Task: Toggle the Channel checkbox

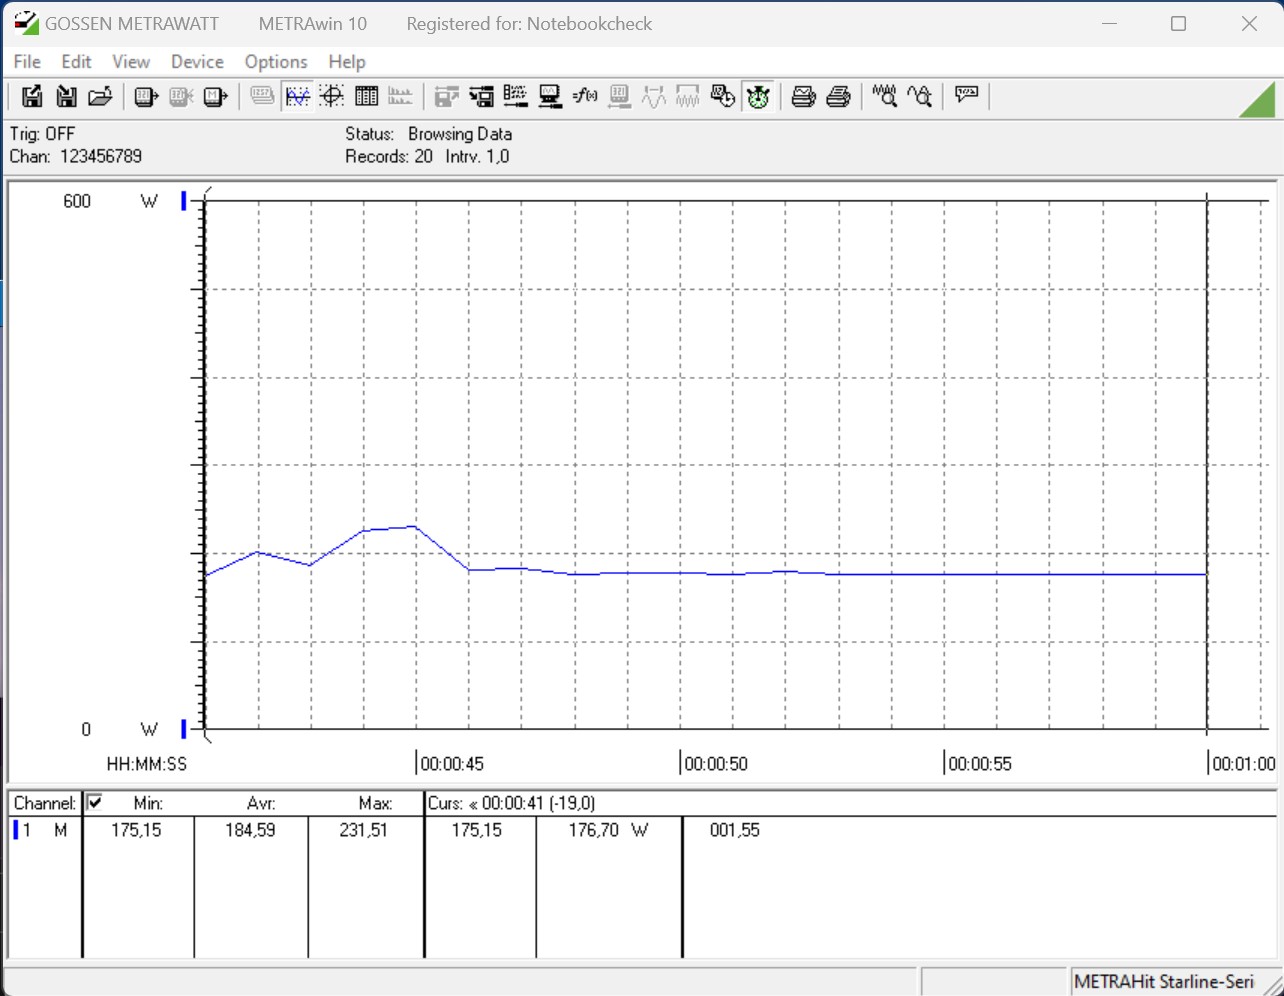Action: click(x=95, y=802)
